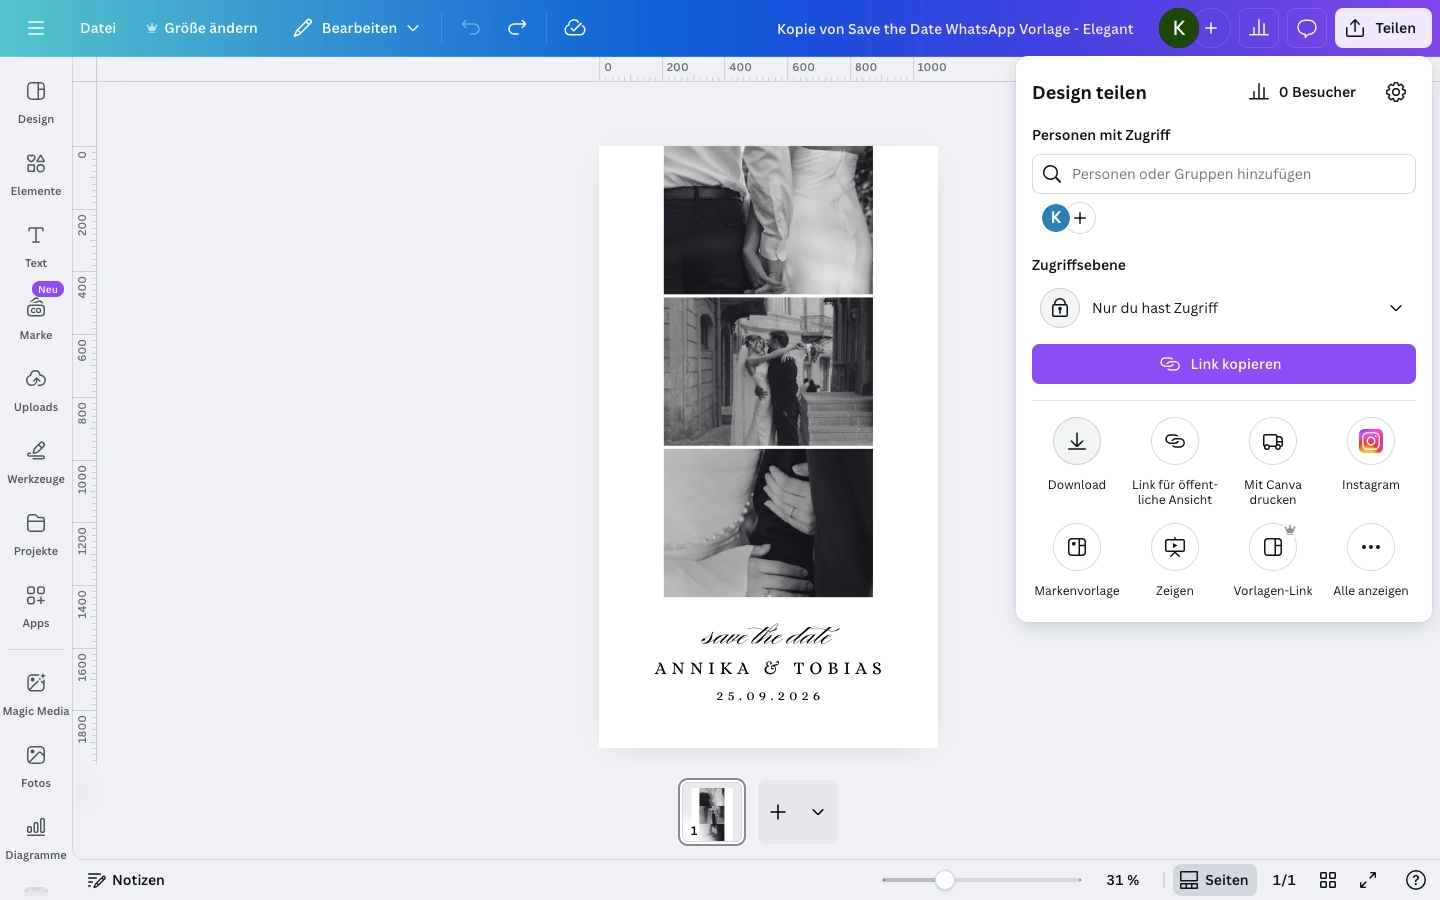The height and width of the screenshot is (900, 1440).
Task: Open the Größe ändern menu
Action: pos(202,28)
